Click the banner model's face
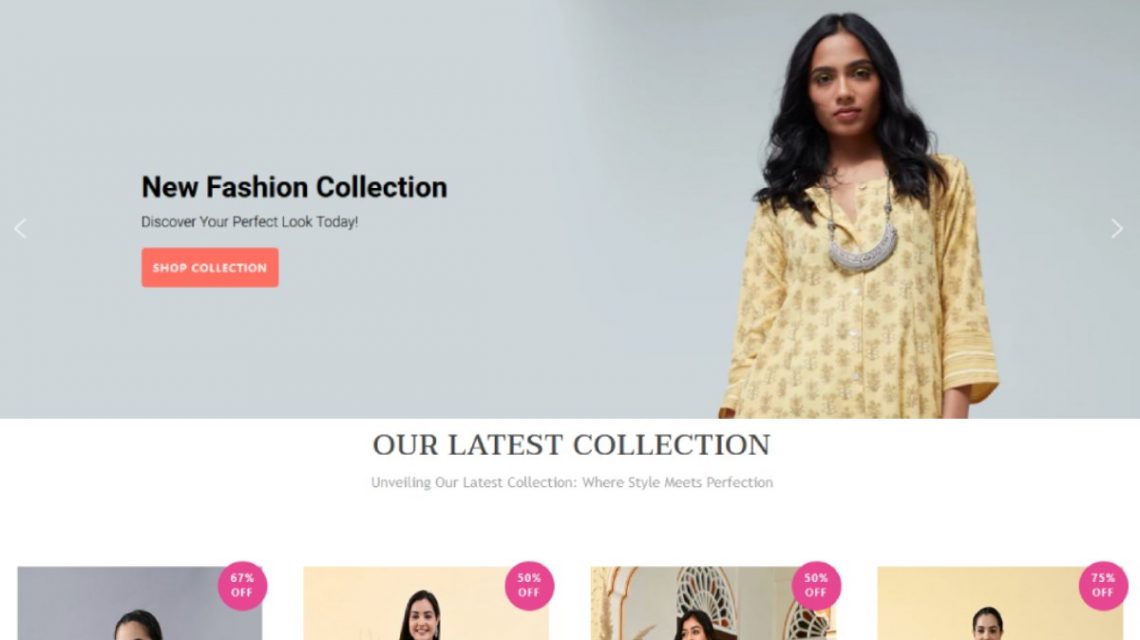 tap(843, 91)
